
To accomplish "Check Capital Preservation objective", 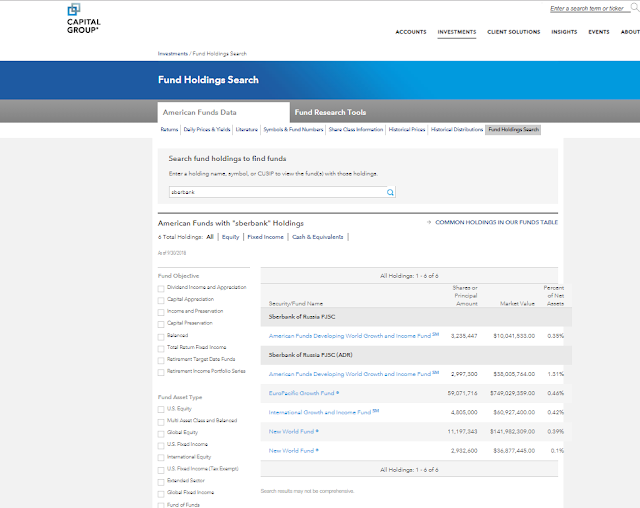I will pyautogui.click(x=161, y=324).
